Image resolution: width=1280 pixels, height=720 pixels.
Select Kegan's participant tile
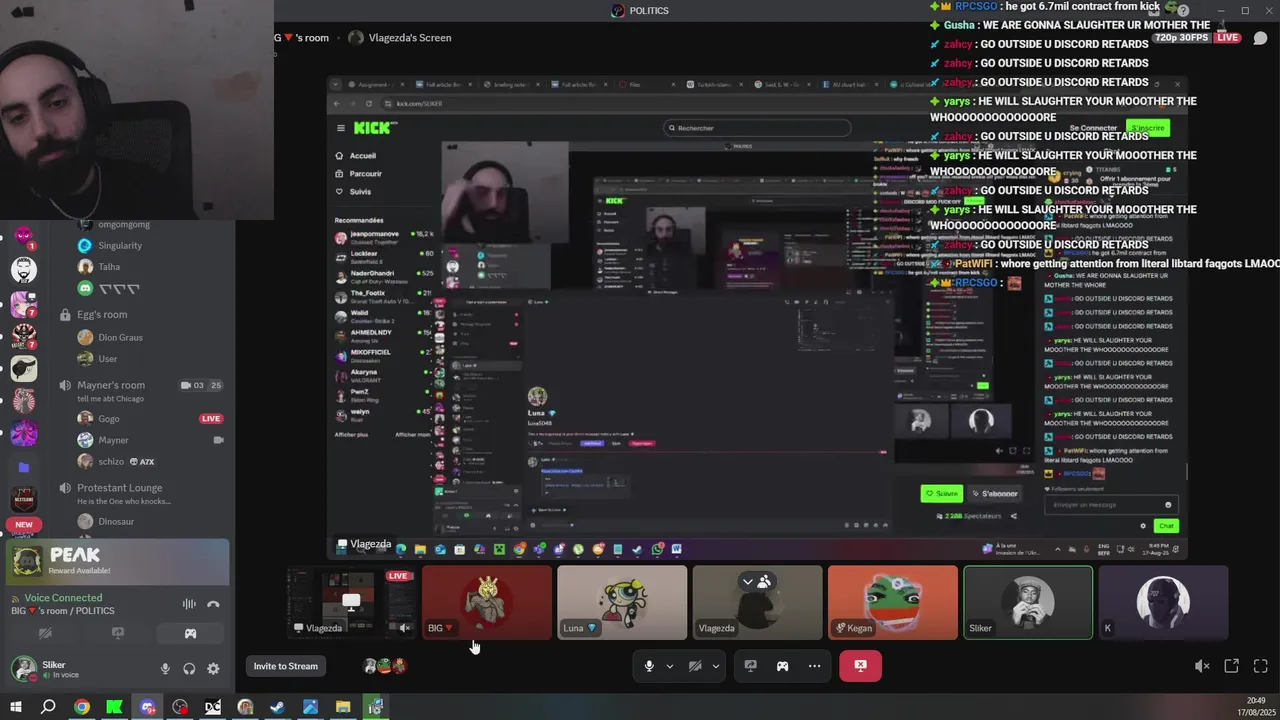[893, 602]
